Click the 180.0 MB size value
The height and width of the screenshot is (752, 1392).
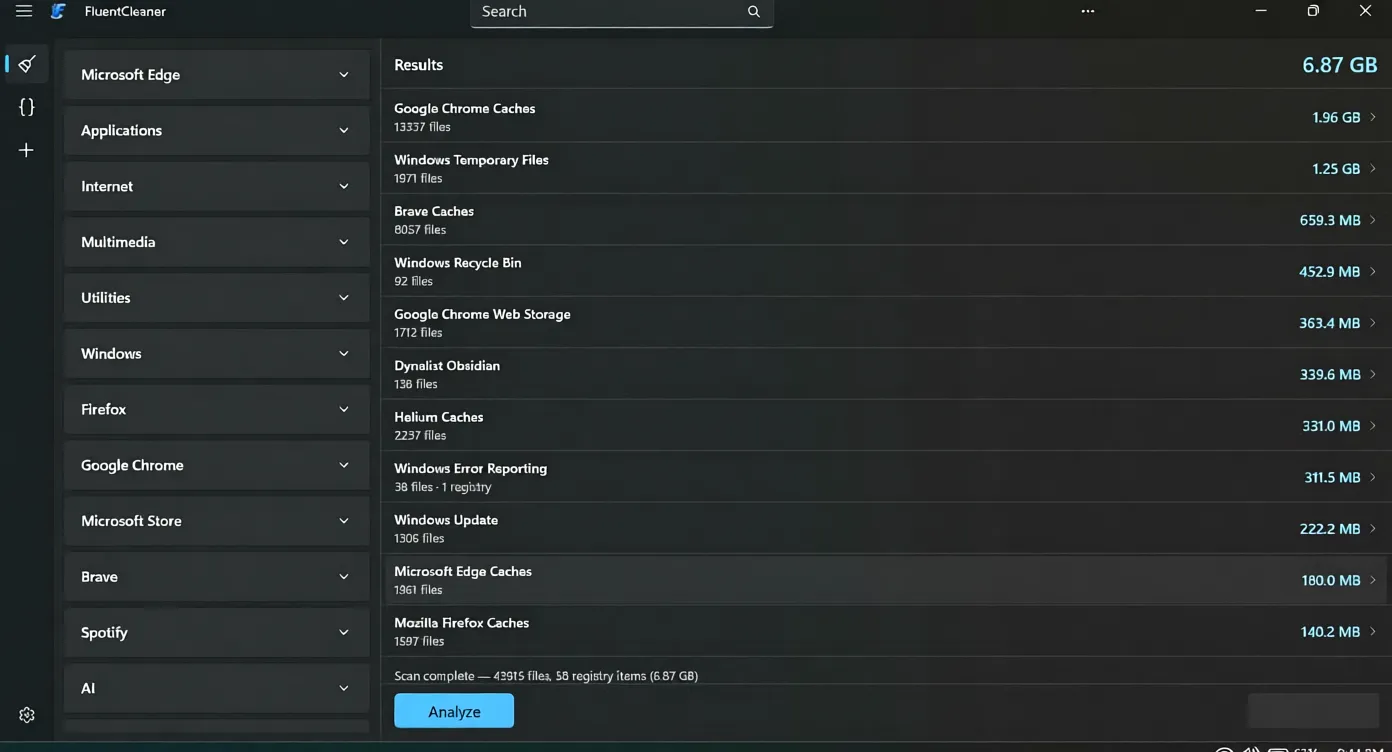1331,580
